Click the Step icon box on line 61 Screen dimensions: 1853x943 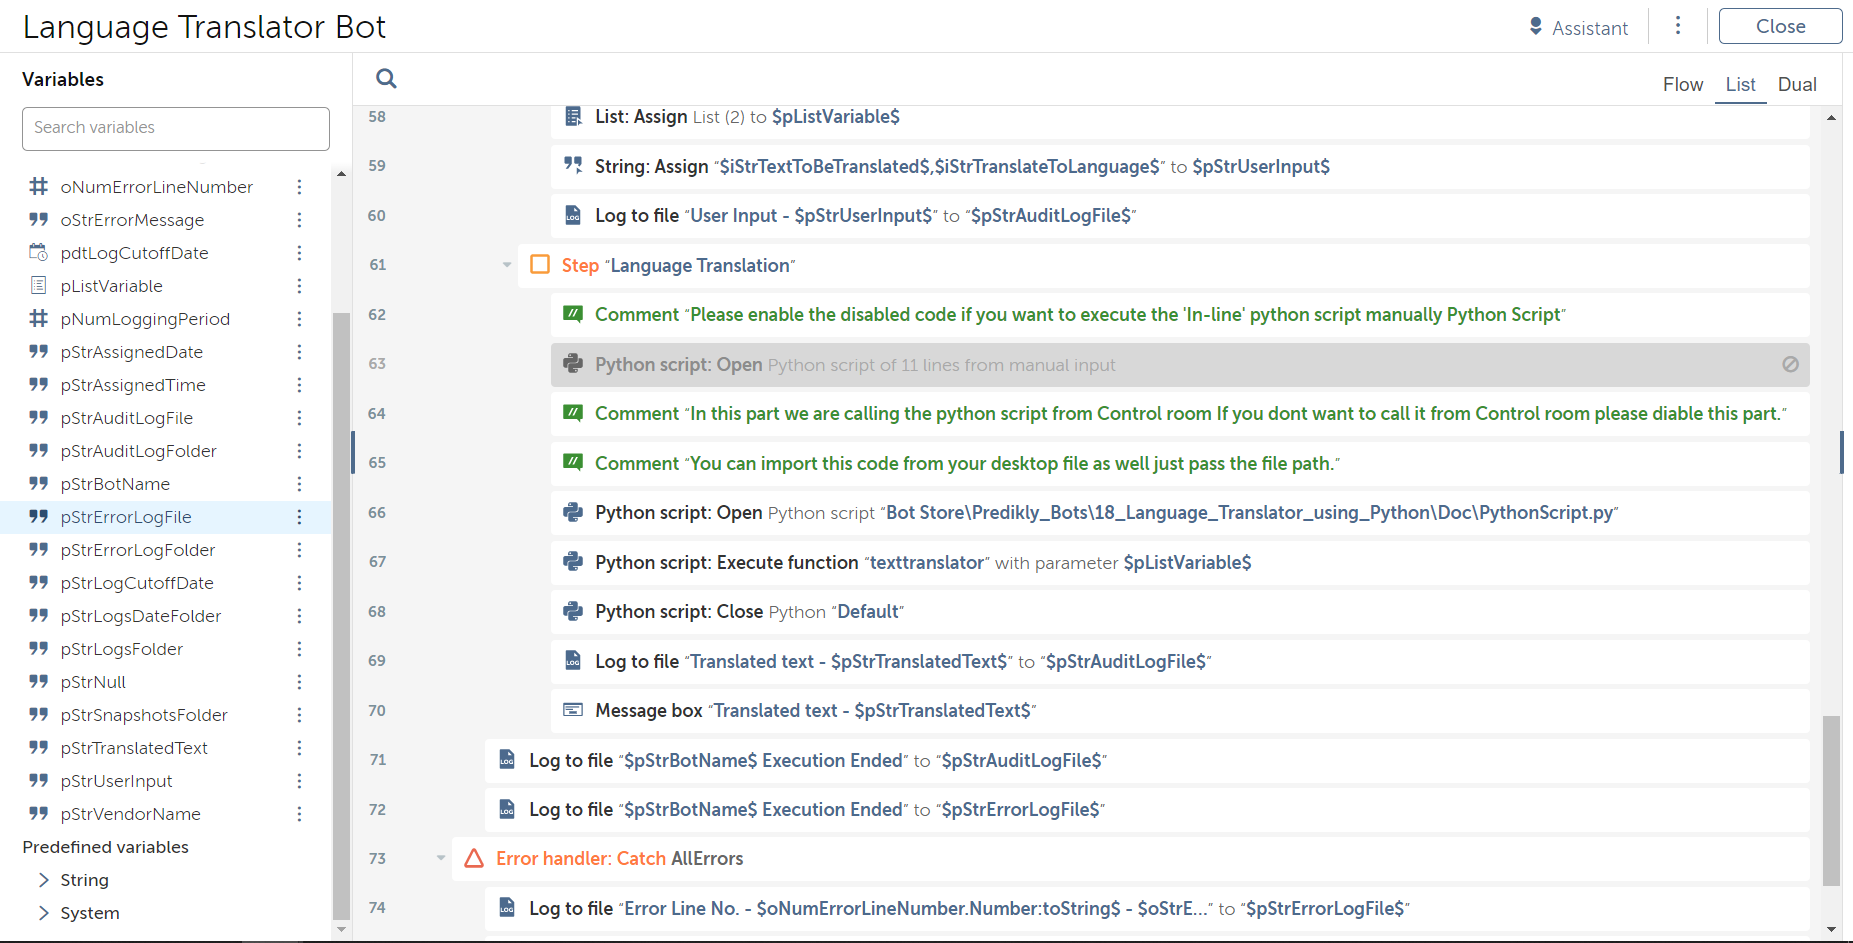click(540, 265)
